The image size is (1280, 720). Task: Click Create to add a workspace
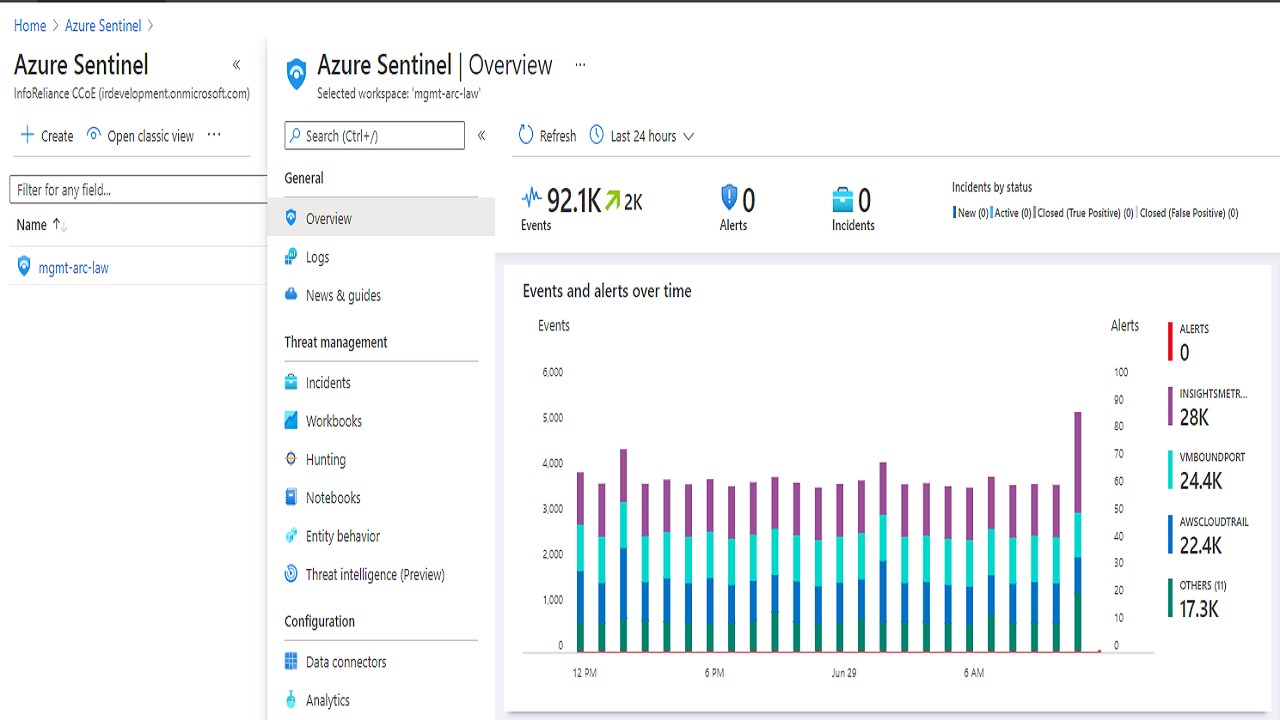tap(47, 136)
